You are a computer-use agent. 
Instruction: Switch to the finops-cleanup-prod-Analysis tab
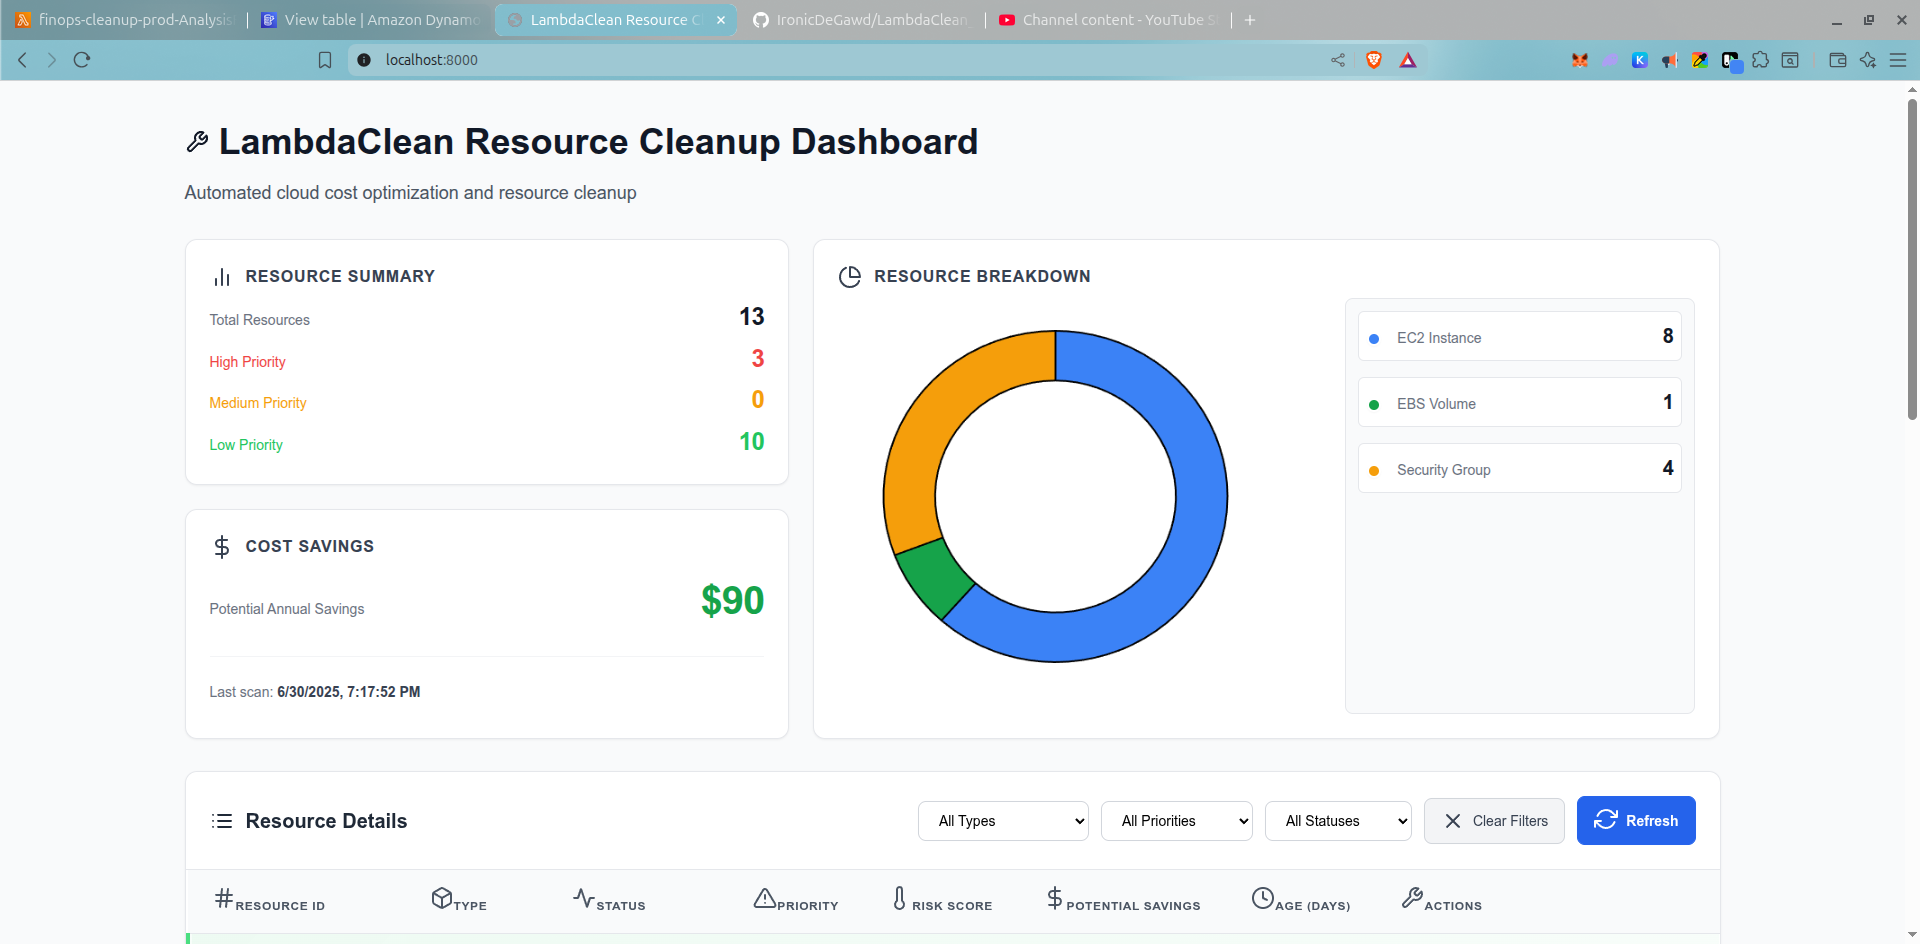[x=125, y=20]
